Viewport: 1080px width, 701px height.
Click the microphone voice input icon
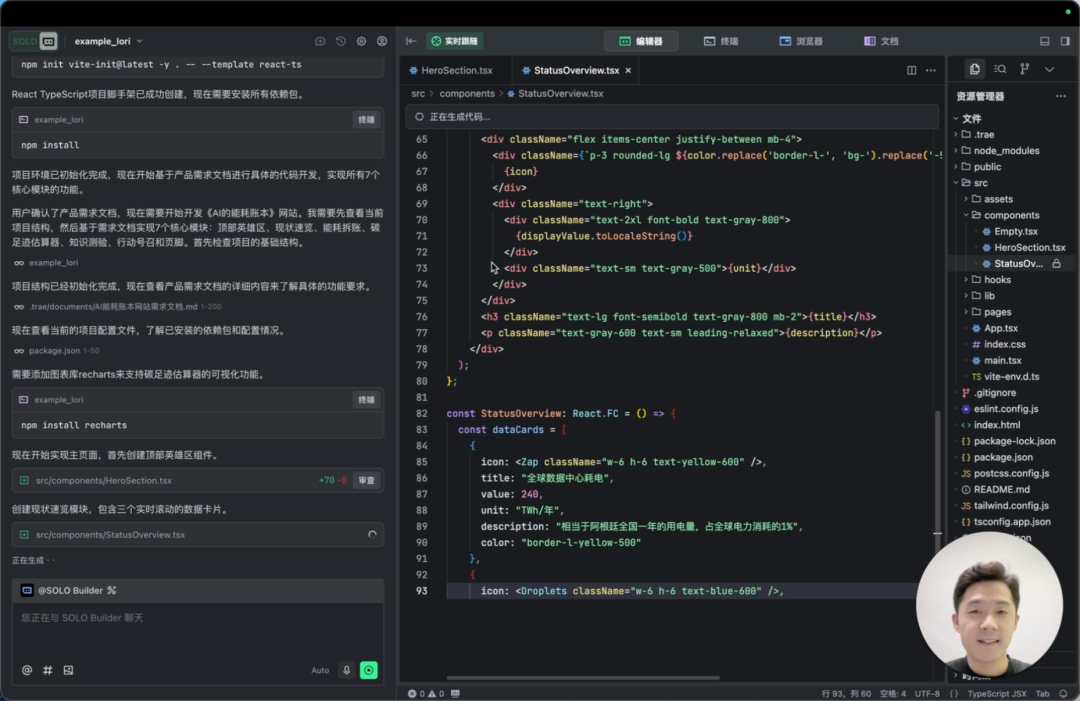[347, 670]
